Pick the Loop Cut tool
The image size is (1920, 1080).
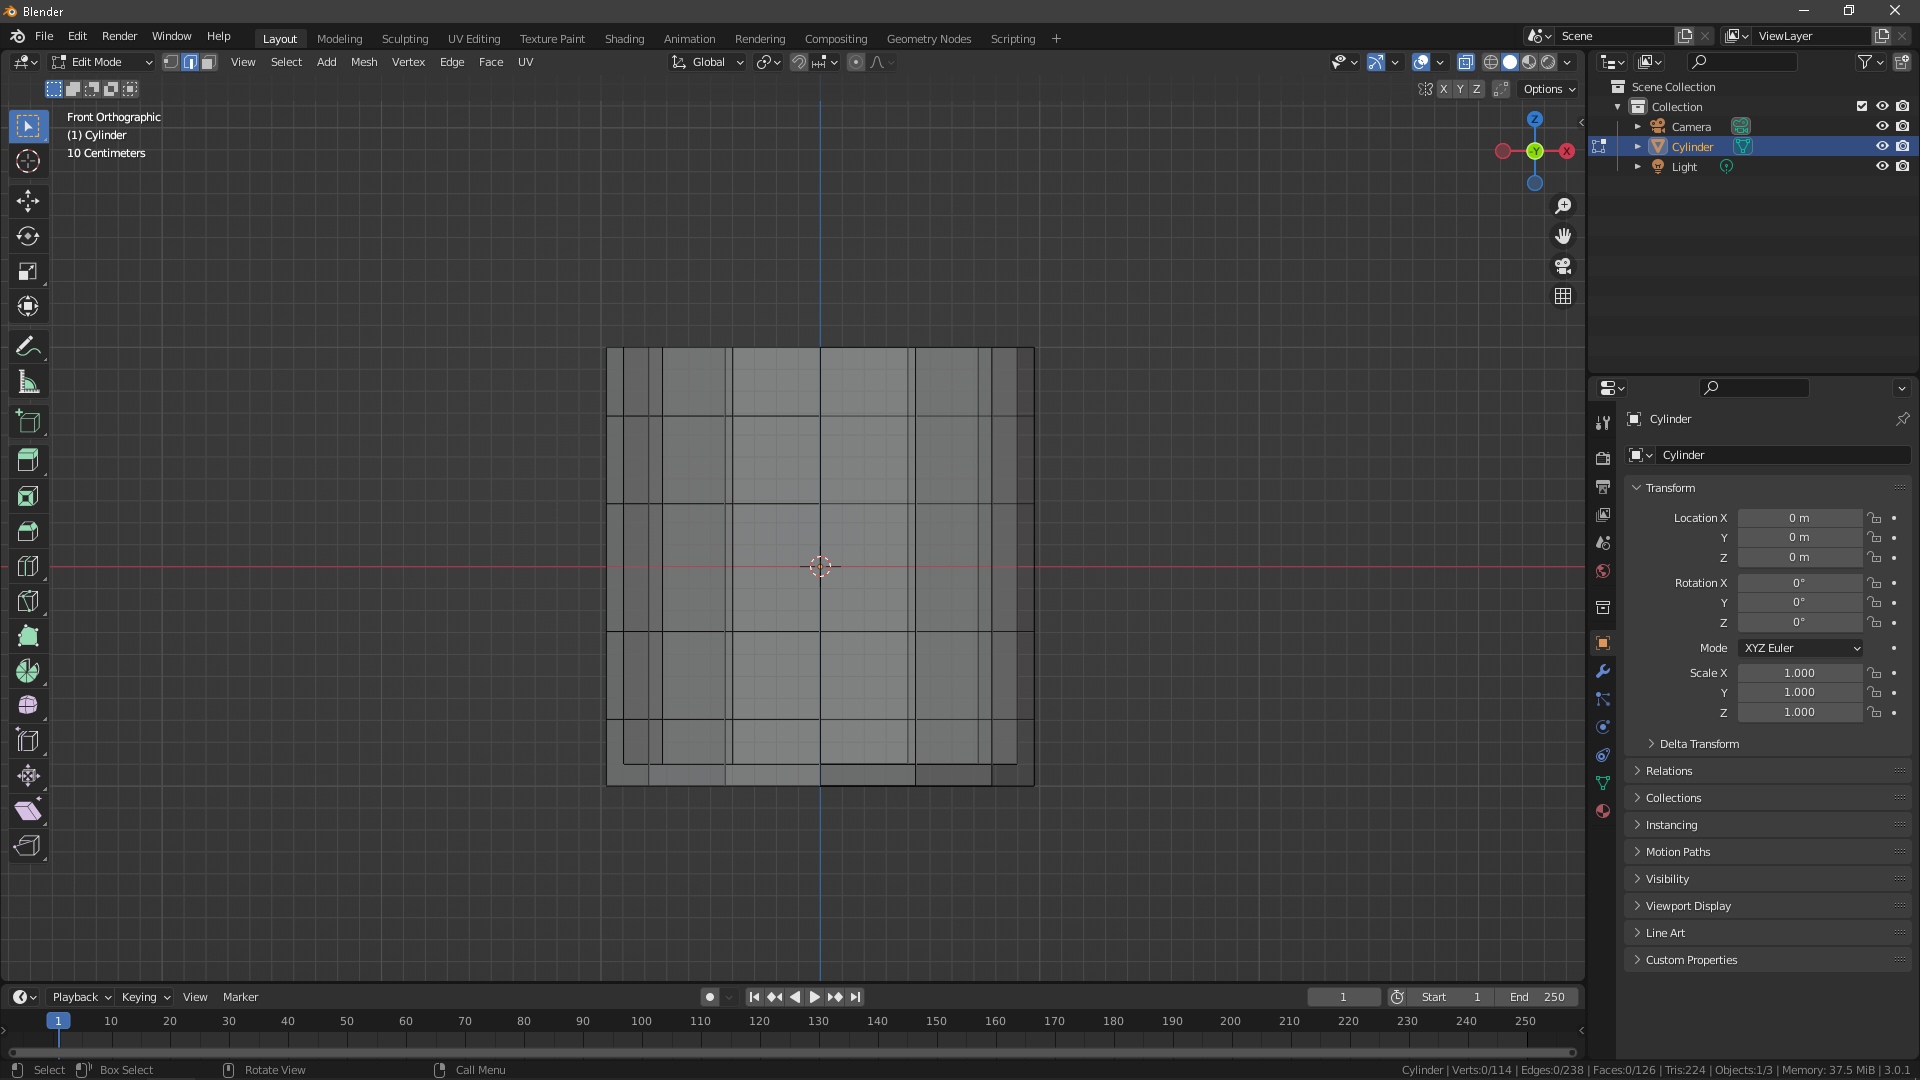tap(28, 566)
